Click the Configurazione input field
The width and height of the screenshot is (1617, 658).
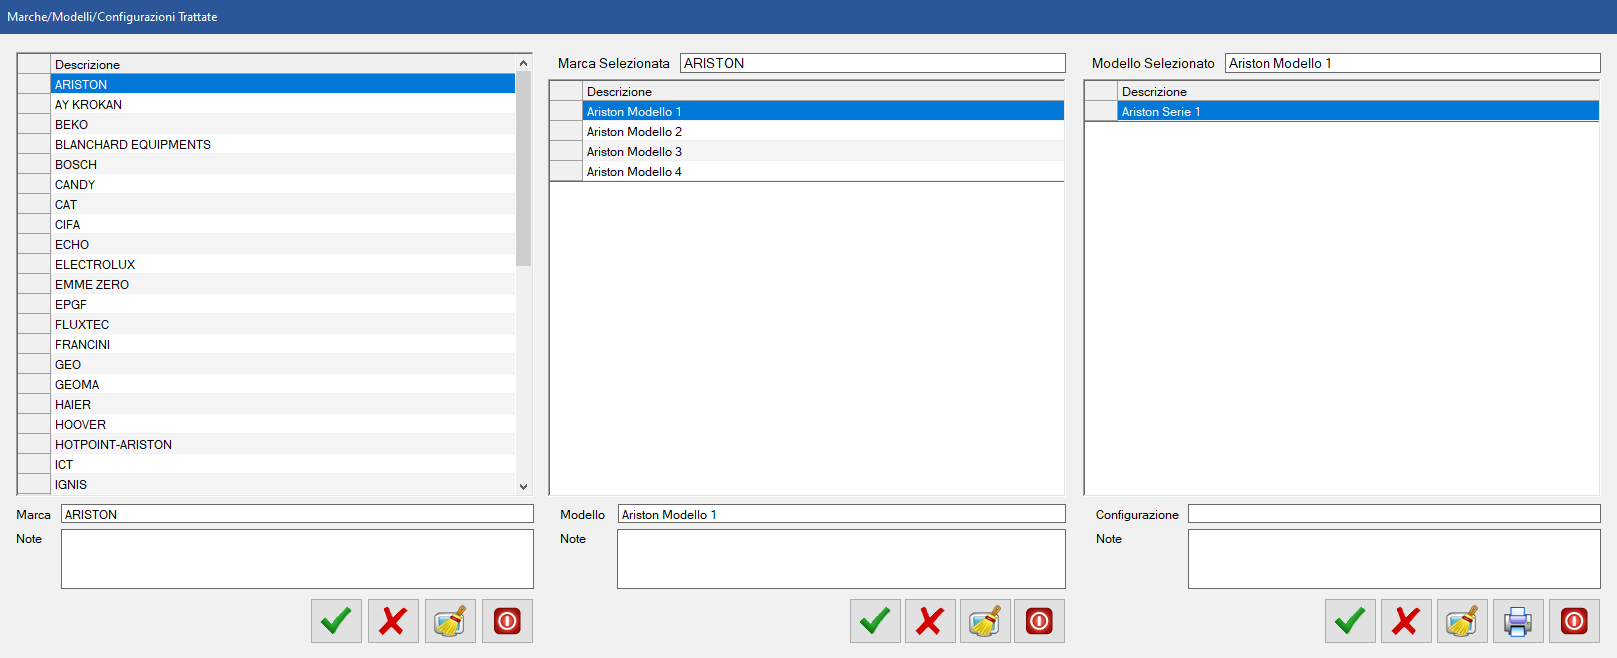[1393, 514]
